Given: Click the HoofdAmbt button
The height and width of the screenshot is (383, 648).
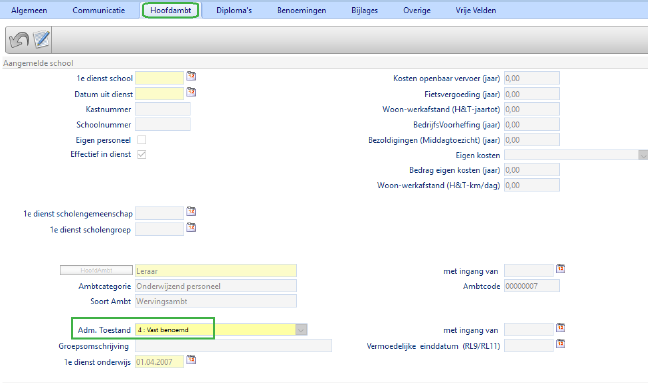Looking at the screenshot, I should pyautogui.click(x=96, y=270).
